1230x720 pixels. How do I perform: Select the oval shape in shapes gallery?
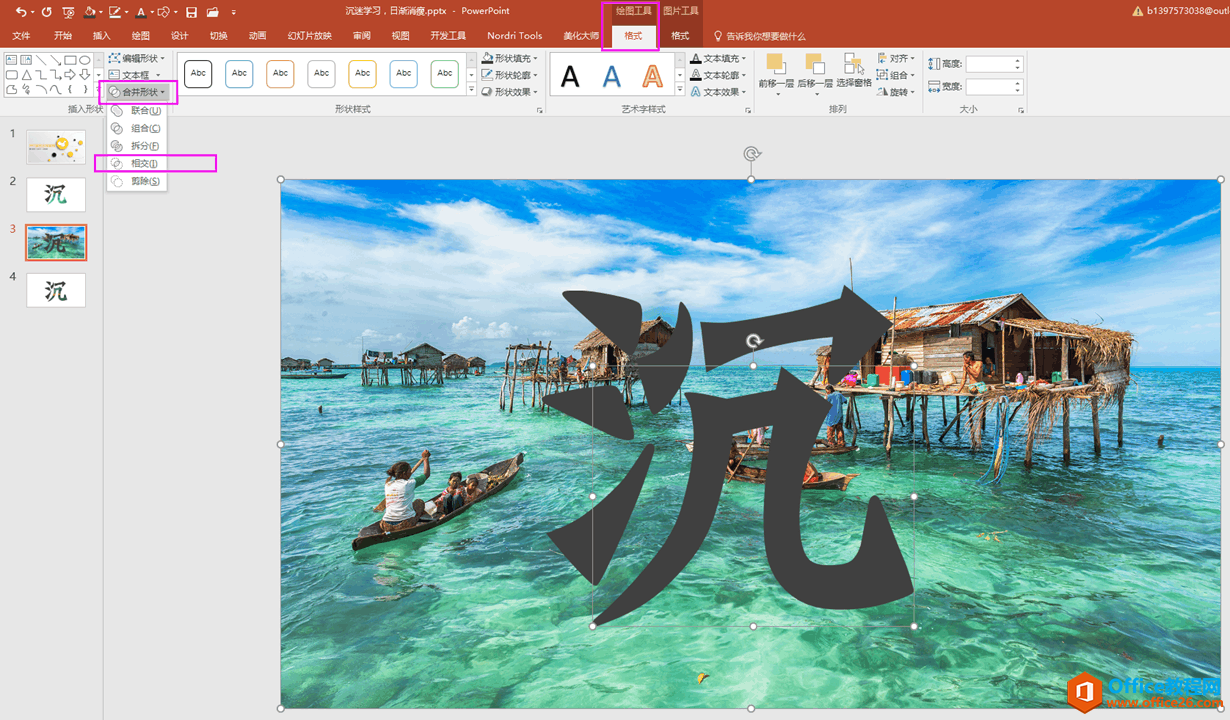(85, 60)
